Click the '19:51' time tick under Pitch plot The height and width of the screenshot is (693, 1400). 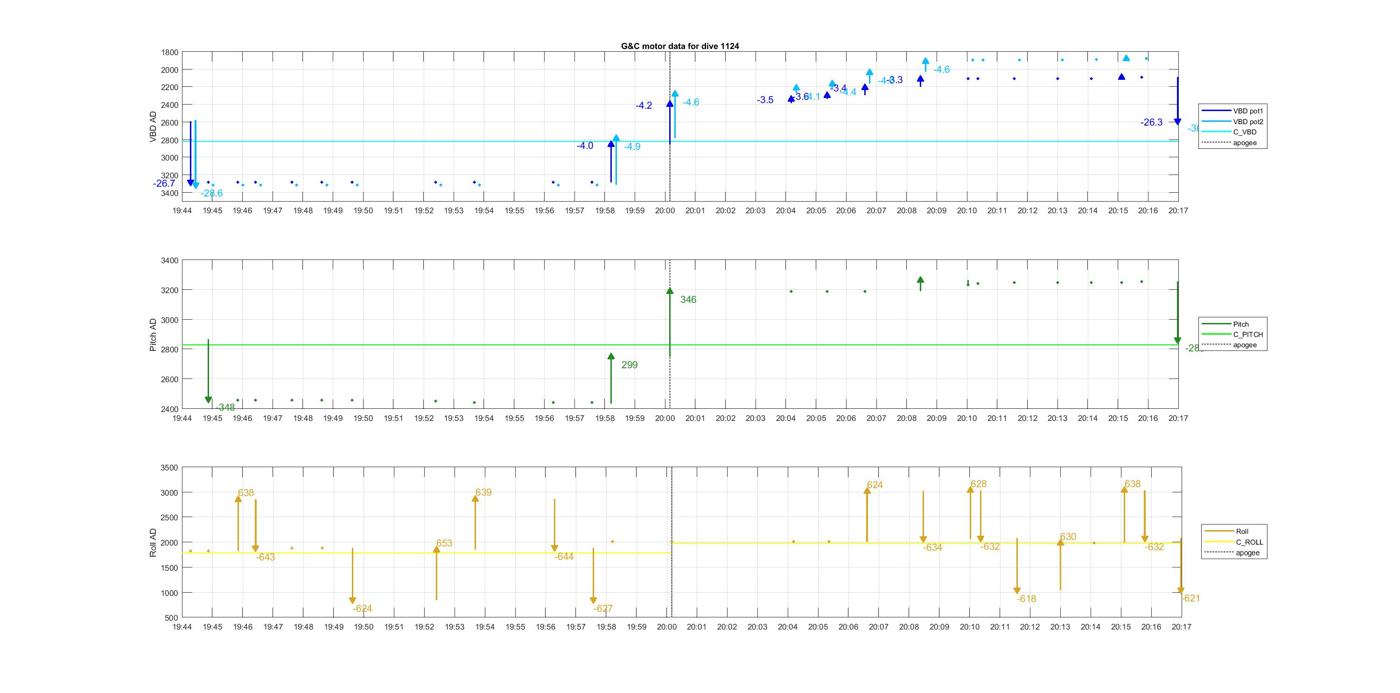click(394, 419)
